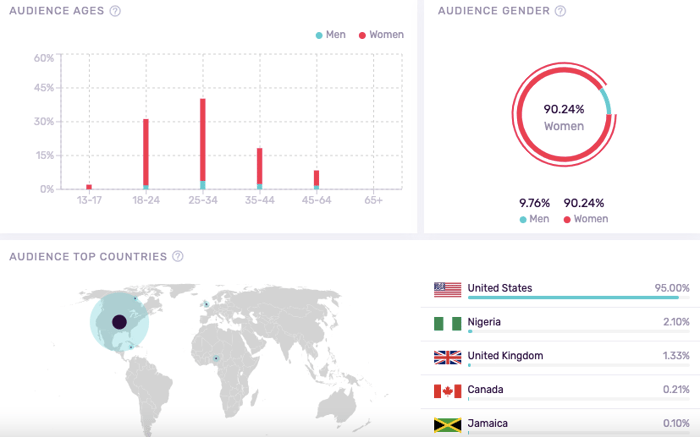This screenshot has height=437, width=700.
Task: Toggle the Men series in ages legend
Action: (x=331, y=35)
